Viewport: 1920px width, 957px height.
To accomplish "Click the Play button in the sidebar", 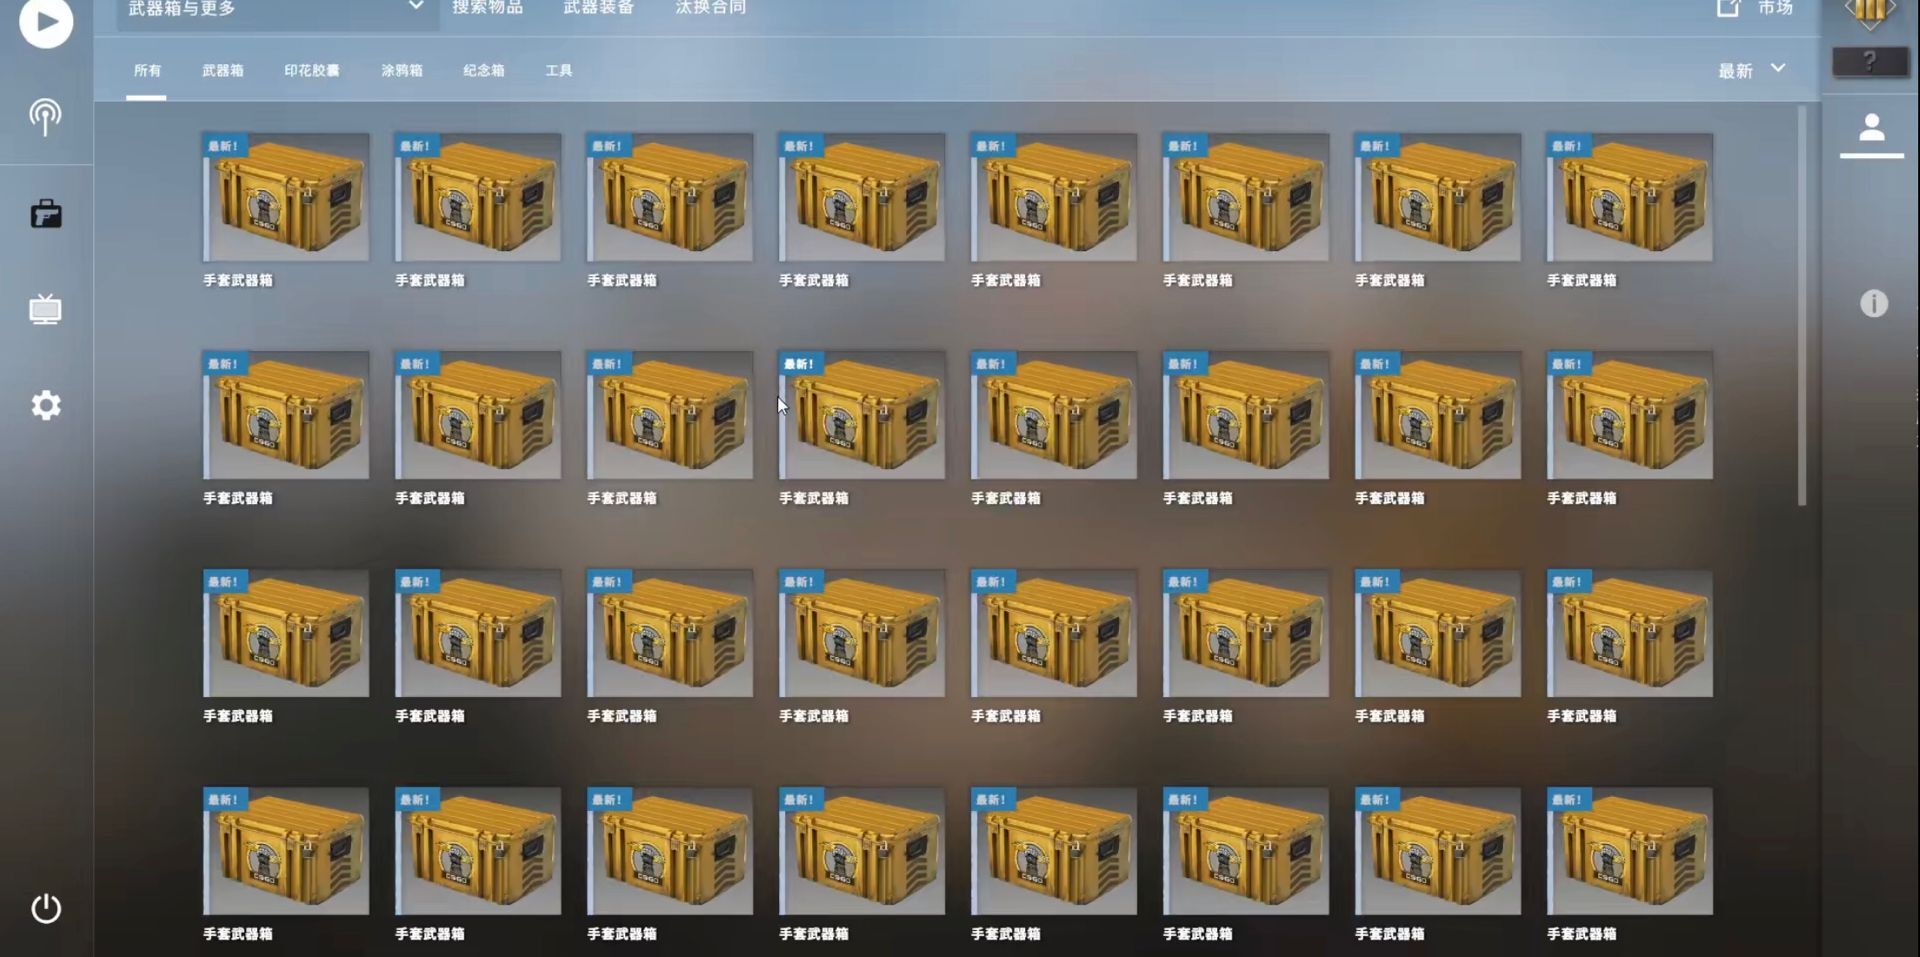I will coord(46,20).
